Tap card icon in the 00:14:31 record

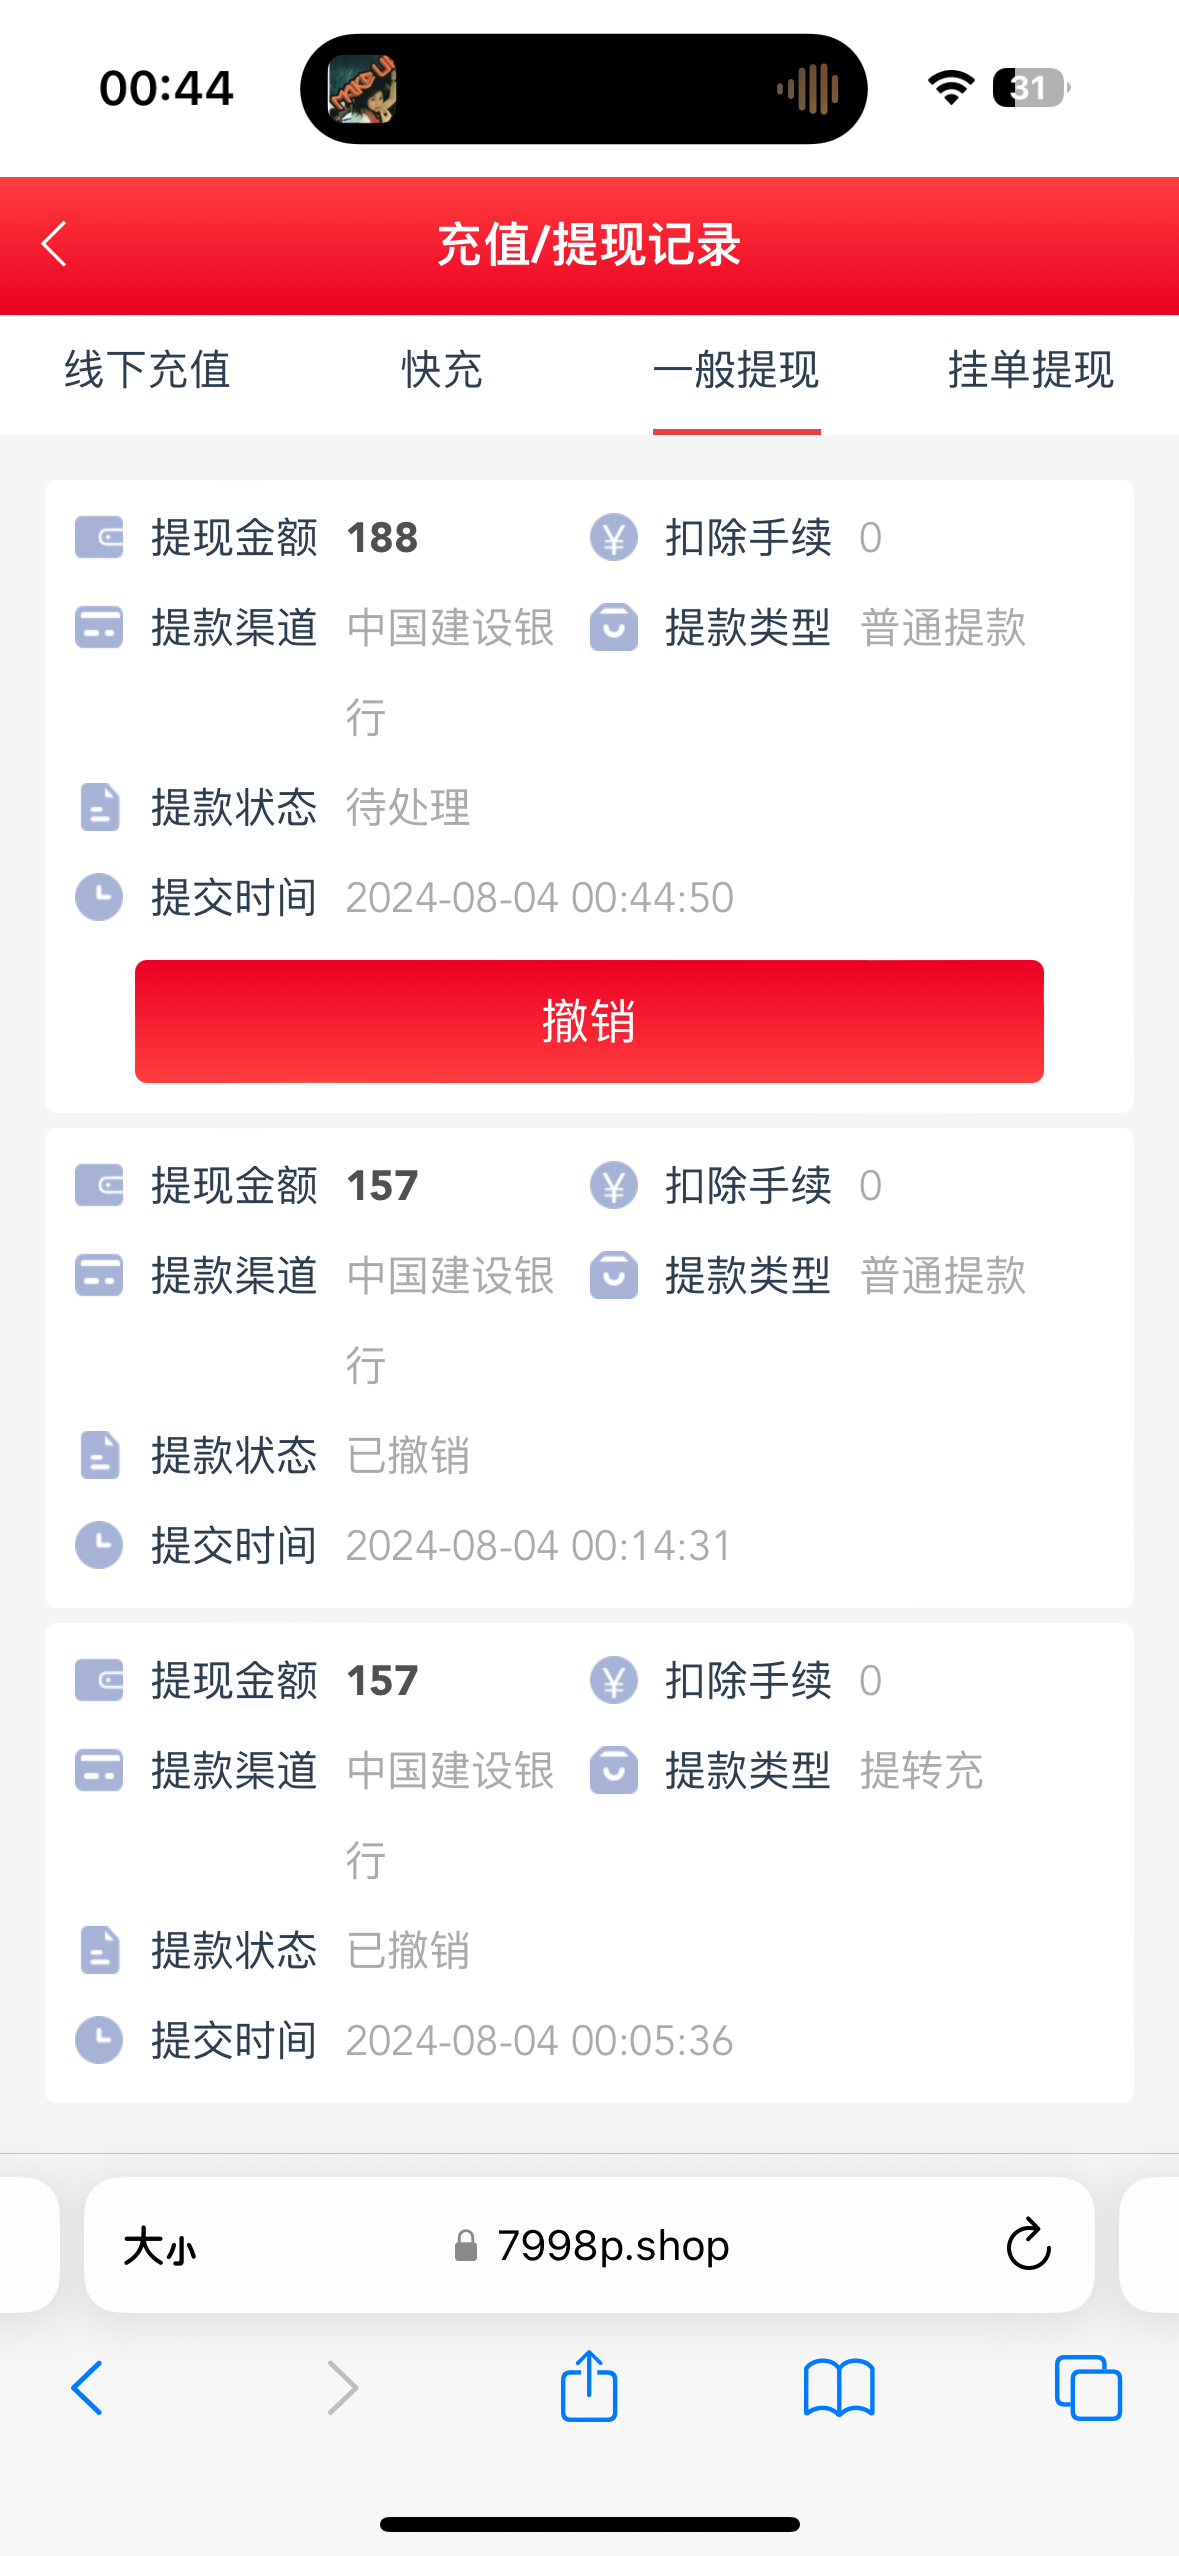pyautogui.click(x=99, y=1275)
